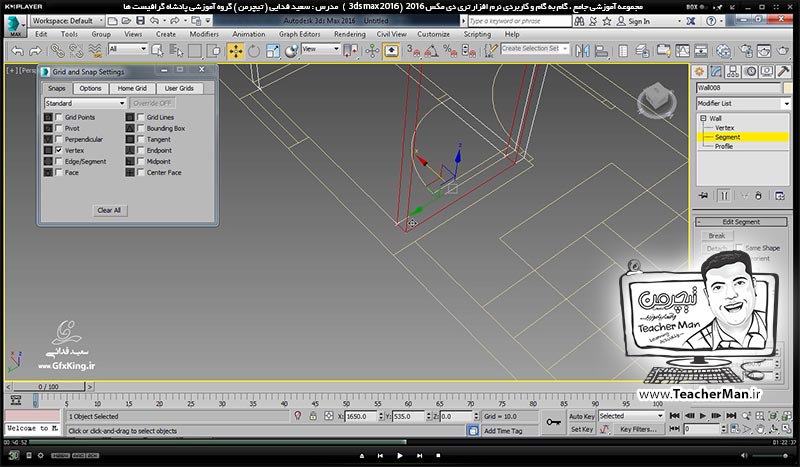Screen dimensions: 800x467
Task: Open the Graph Editors menu
Action: [299, 34]
